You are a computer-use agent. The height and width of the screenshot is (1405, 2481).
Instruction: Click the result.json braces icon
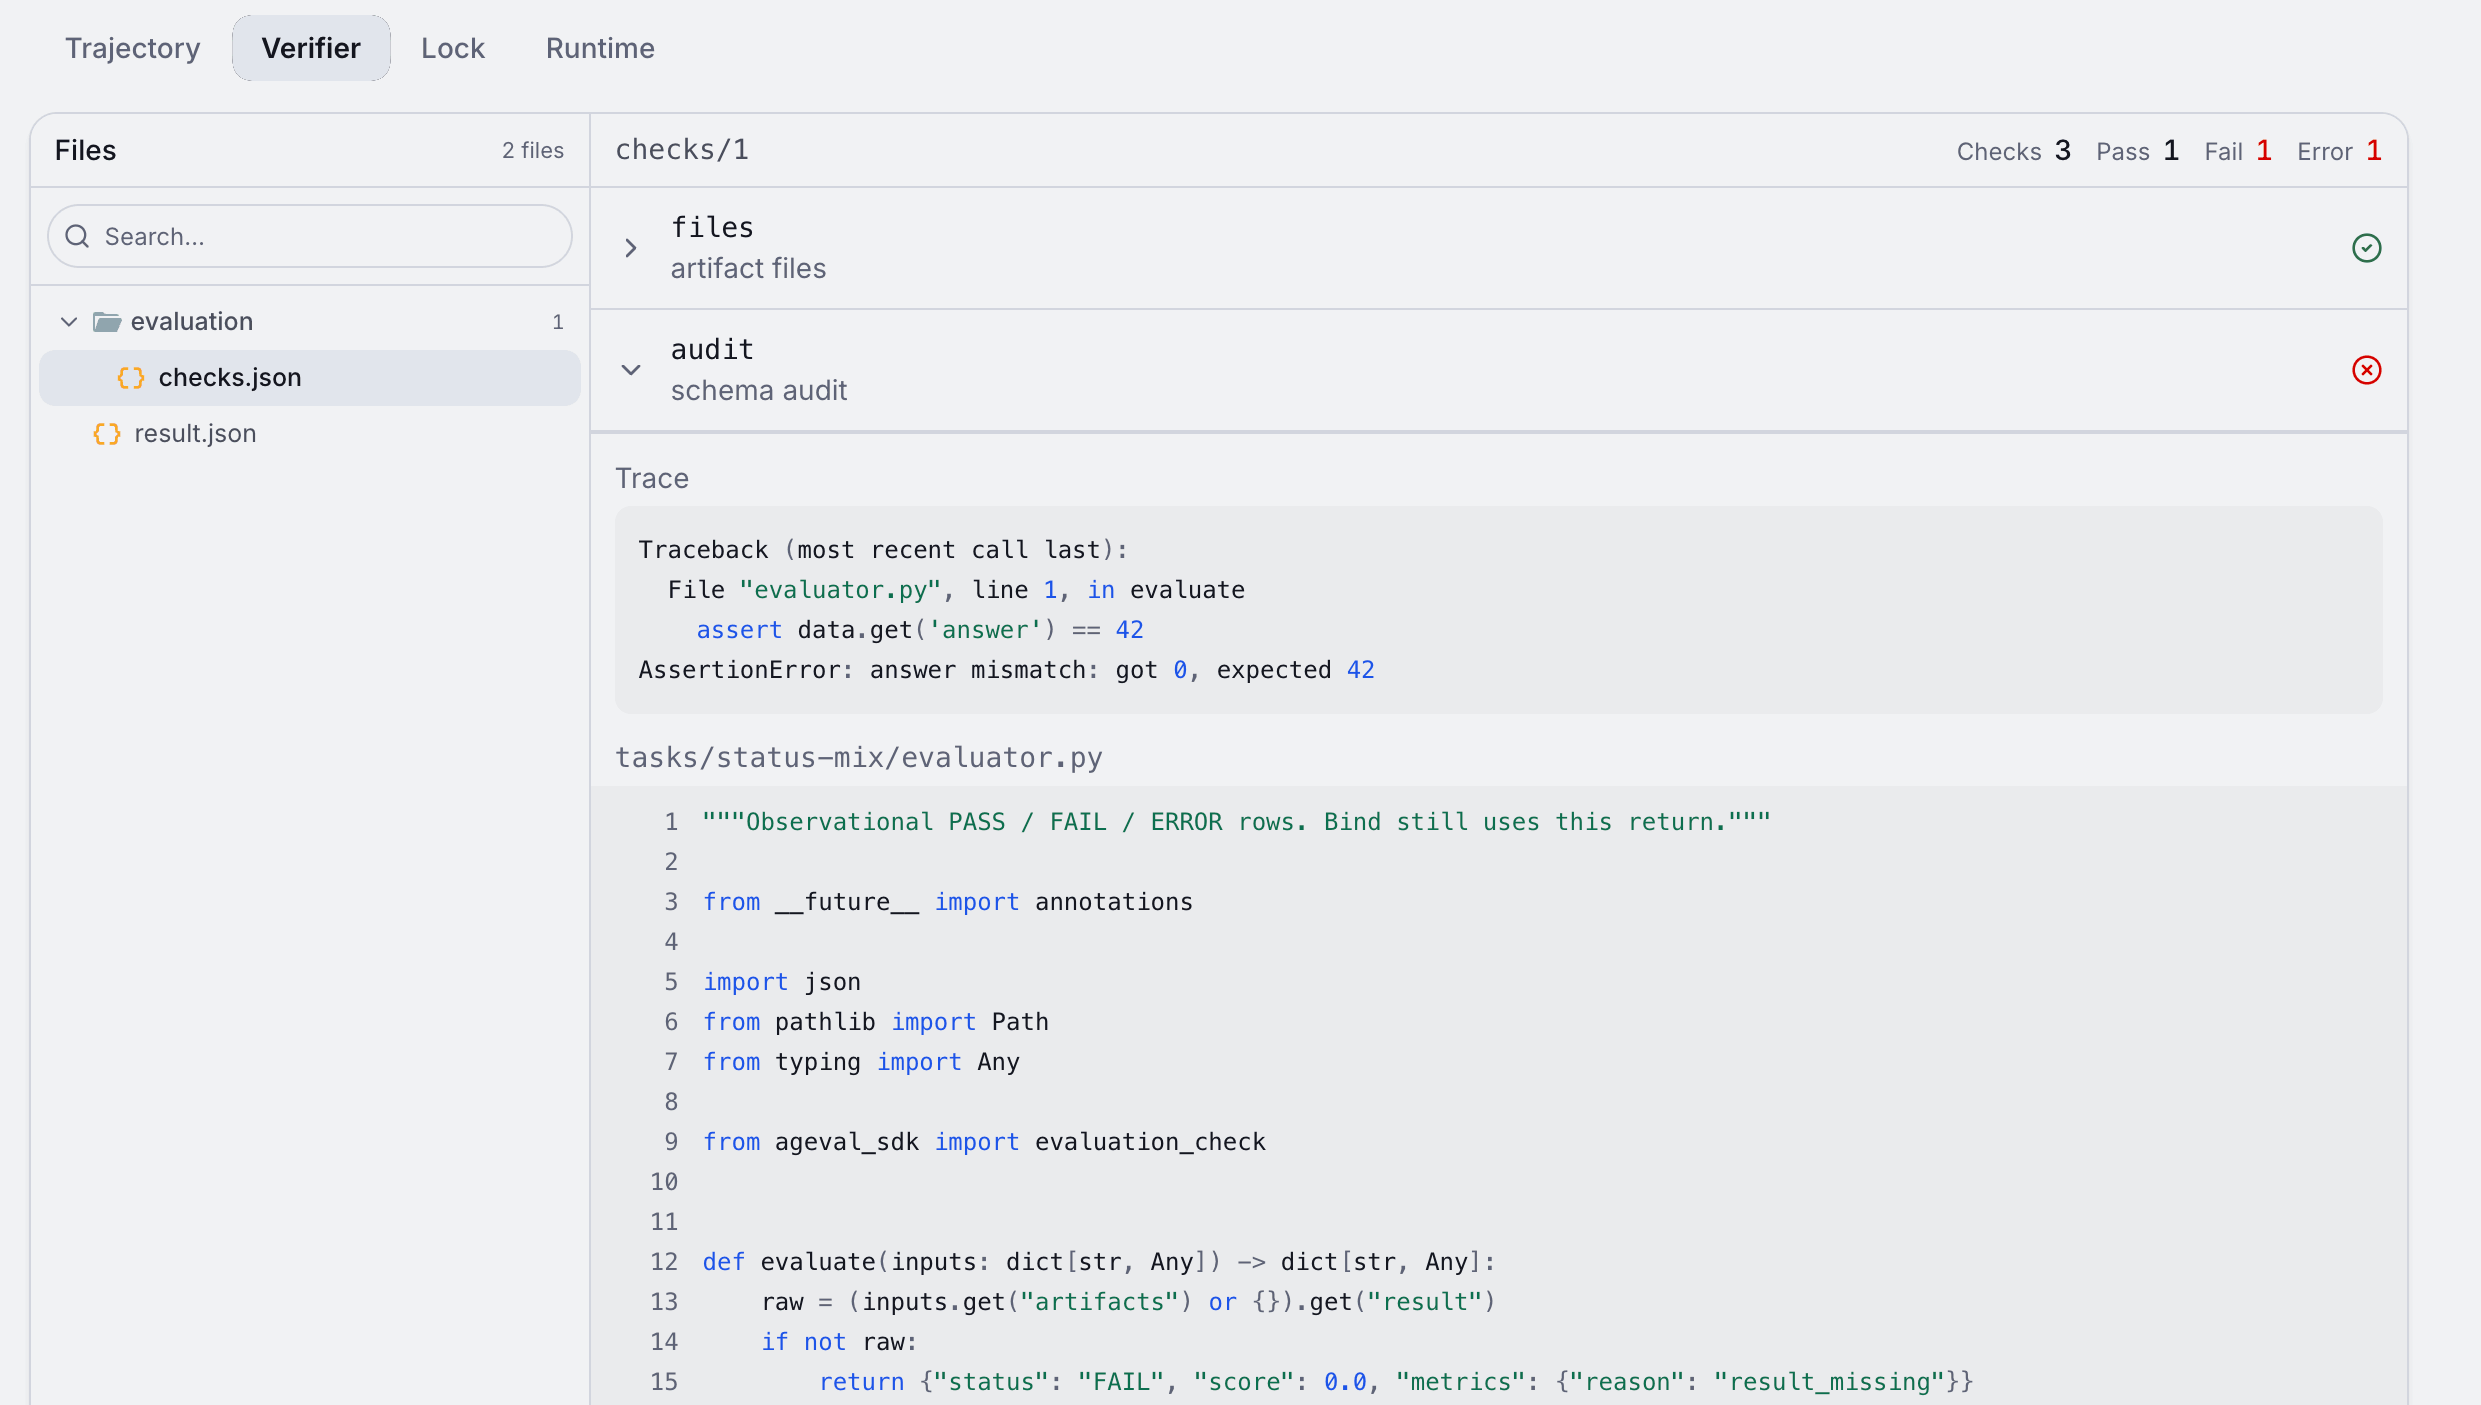(x=107, y=433)
